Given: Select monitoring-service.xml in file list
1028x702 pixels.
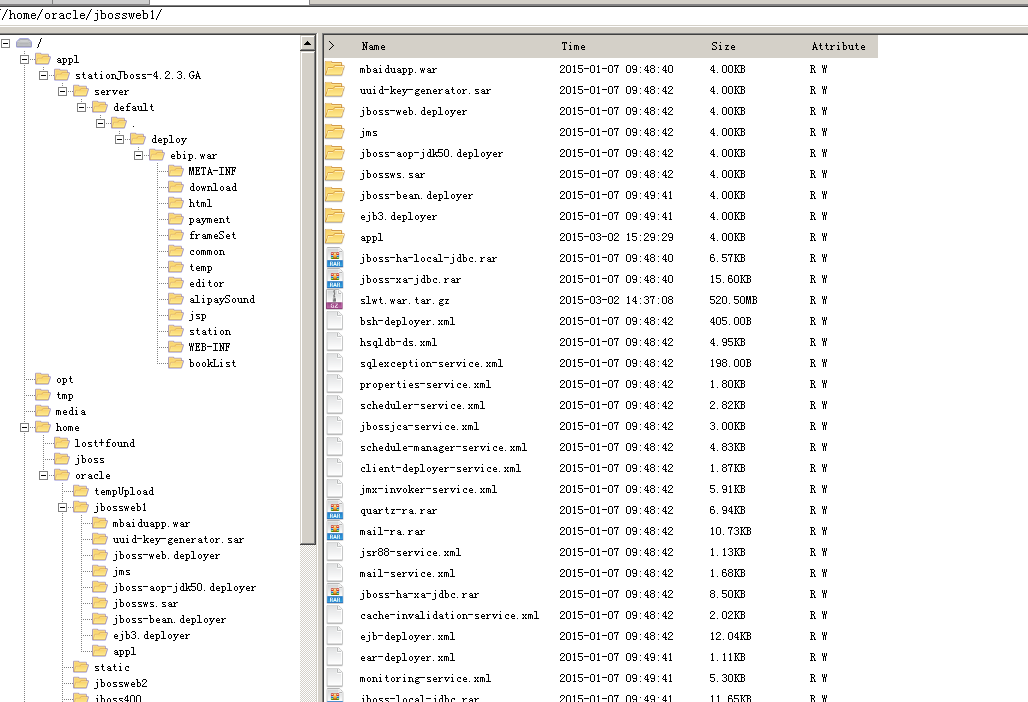Looking at the screenshot, I should (x=425, y=678).
